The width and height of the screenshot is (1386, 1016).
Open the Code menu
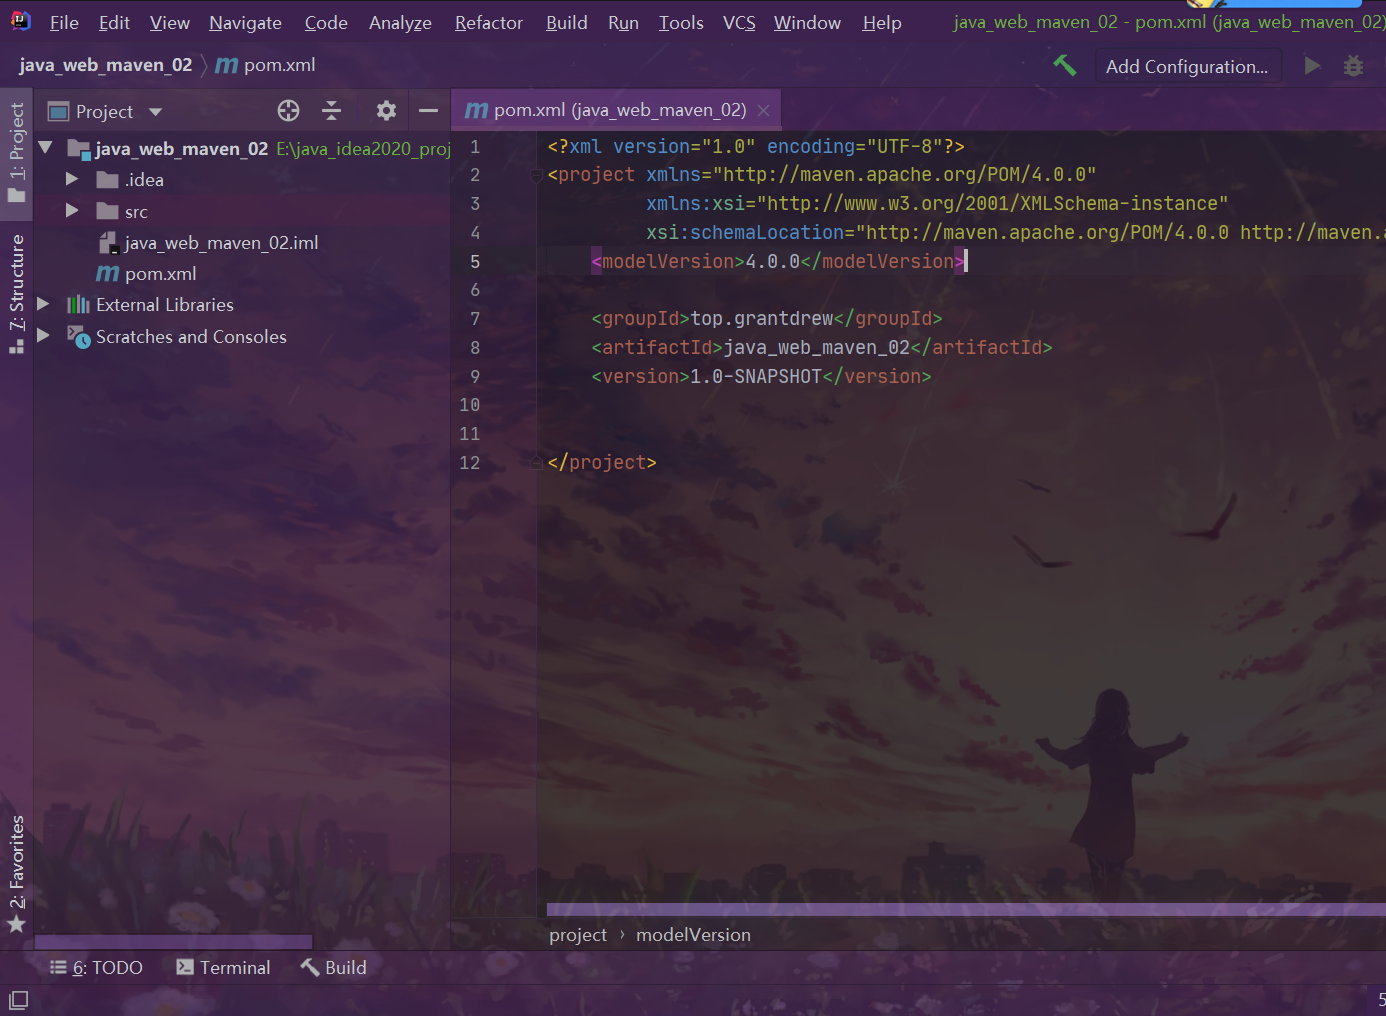pyautogui.click(x=326, y=22)
